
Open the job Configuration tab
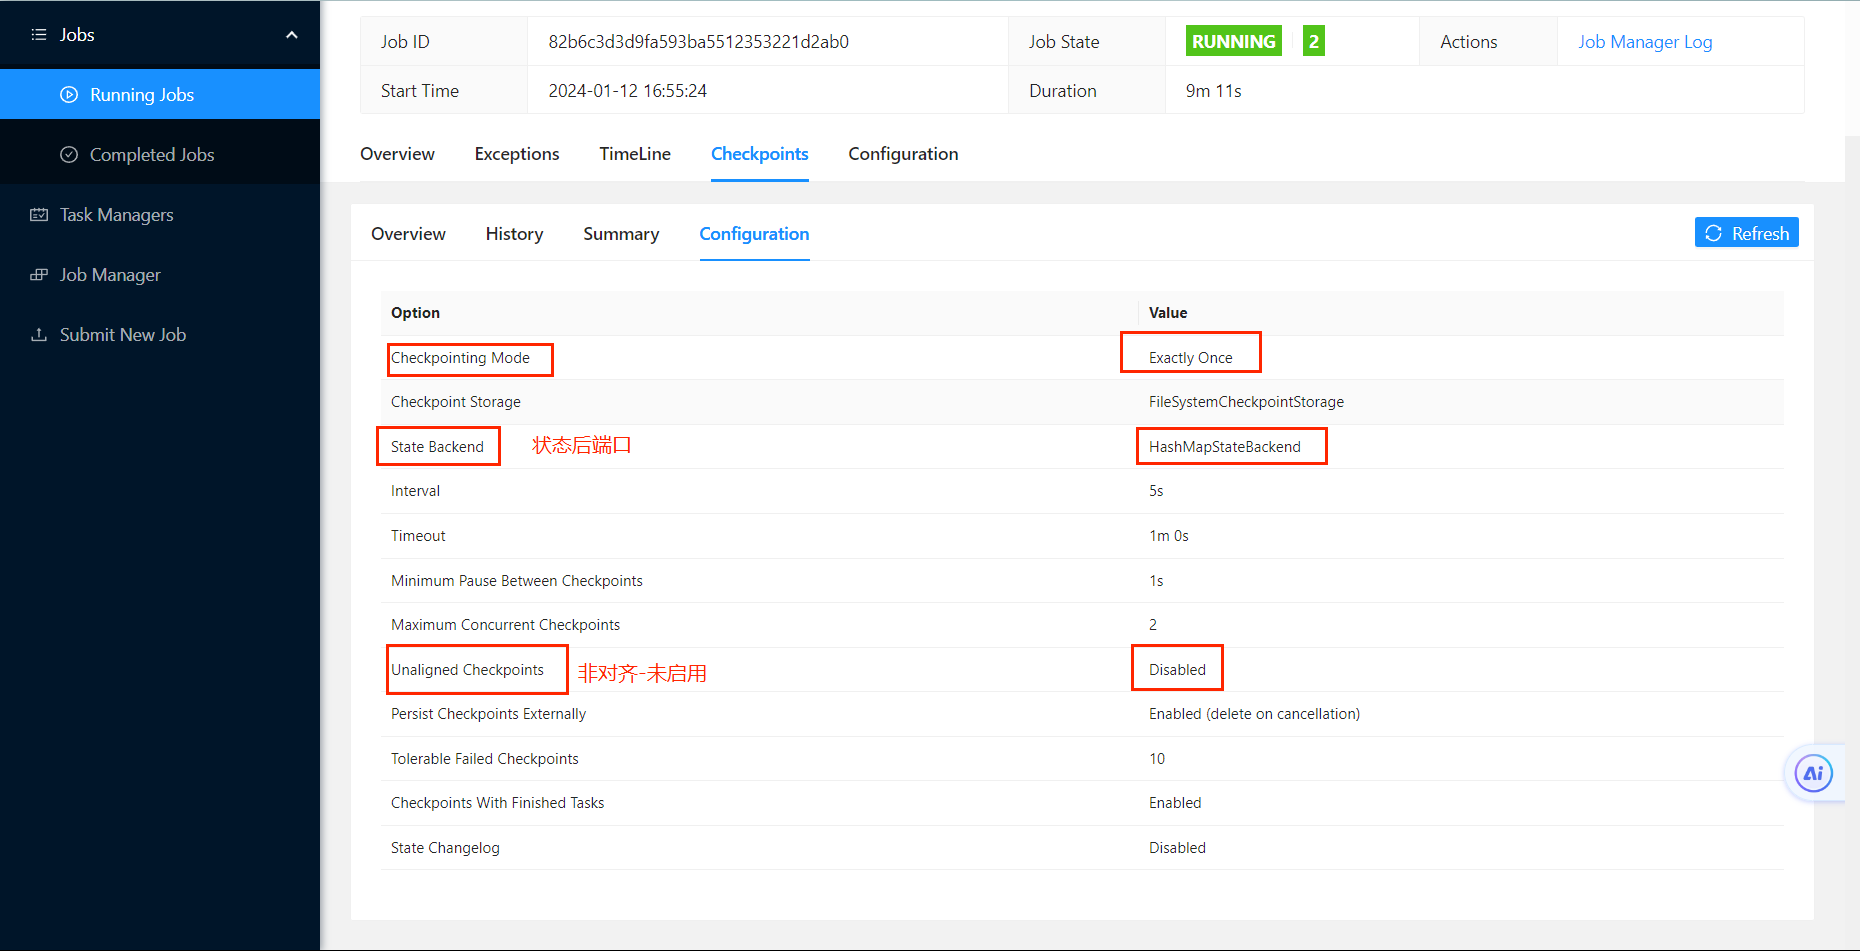903,154
